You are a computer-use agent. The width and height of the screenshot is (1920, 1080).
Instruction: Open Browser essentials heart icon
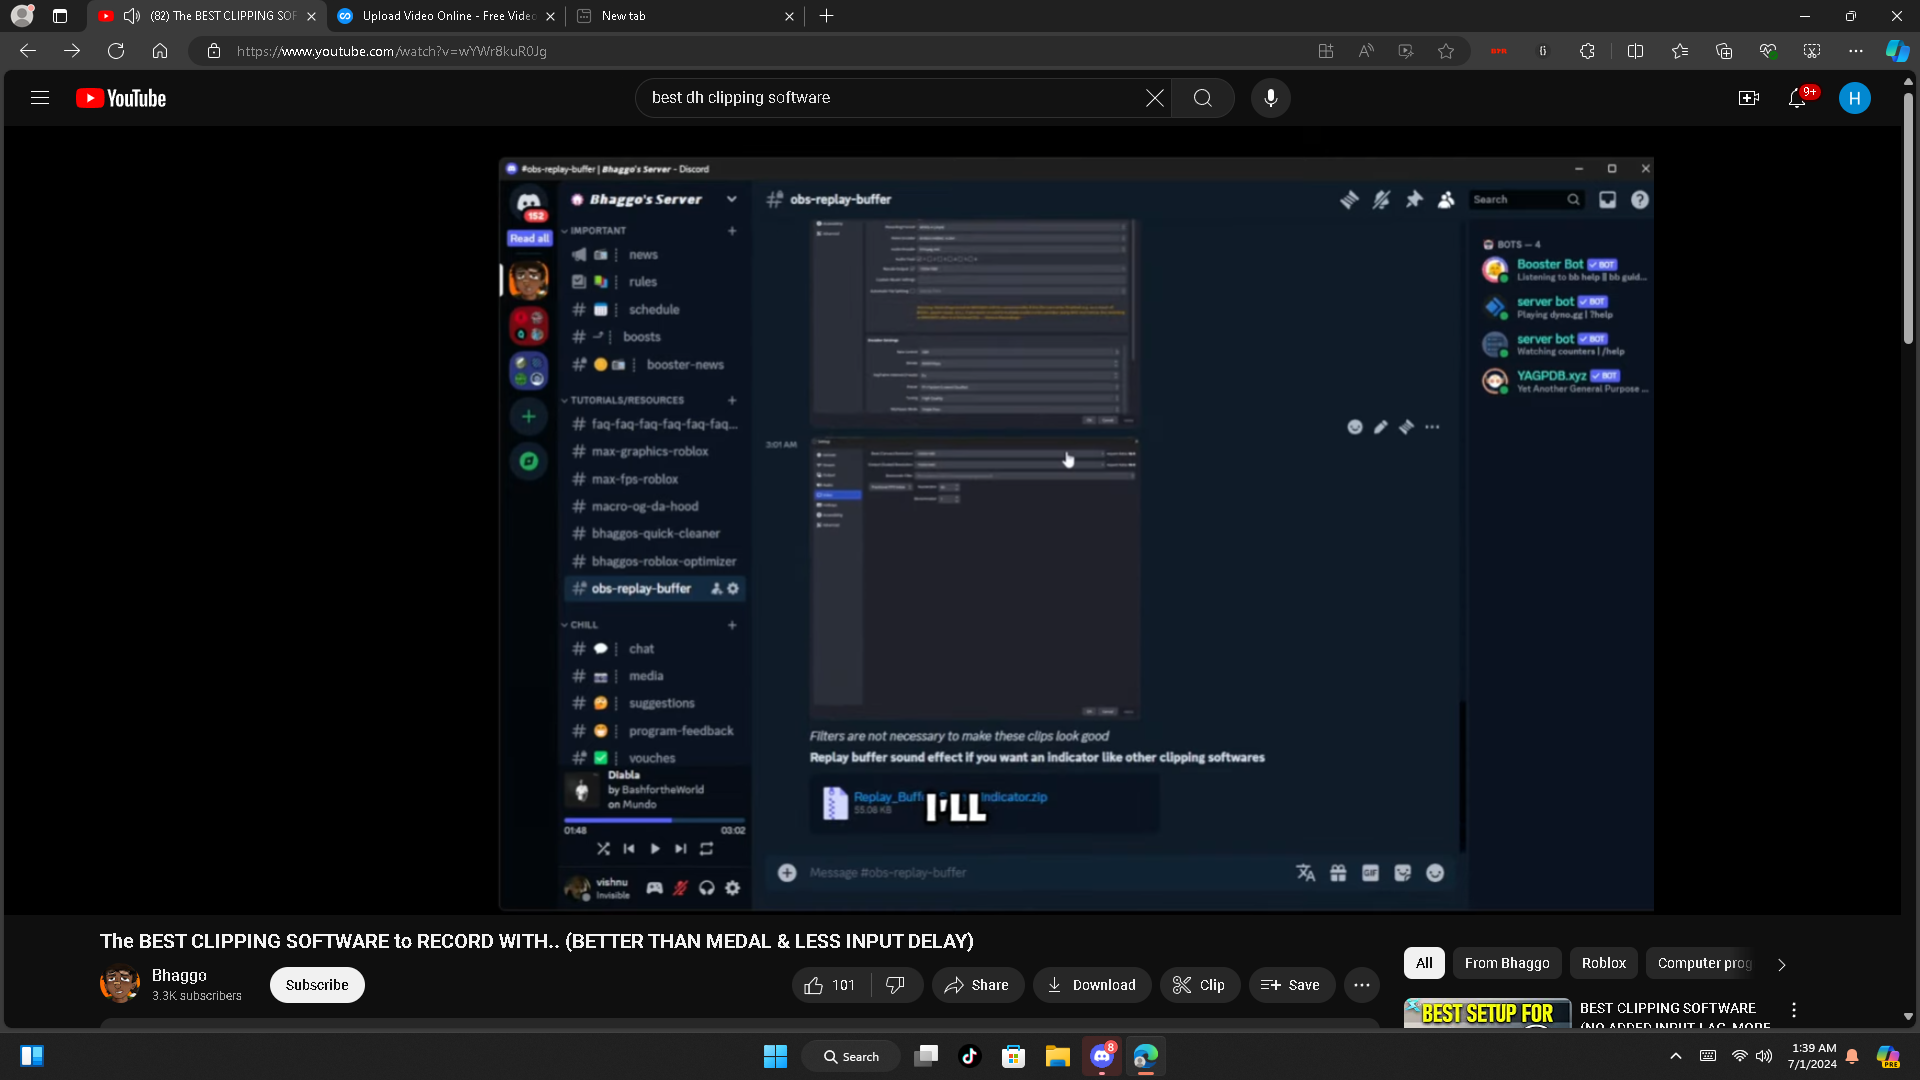[x=1768, y=51]
